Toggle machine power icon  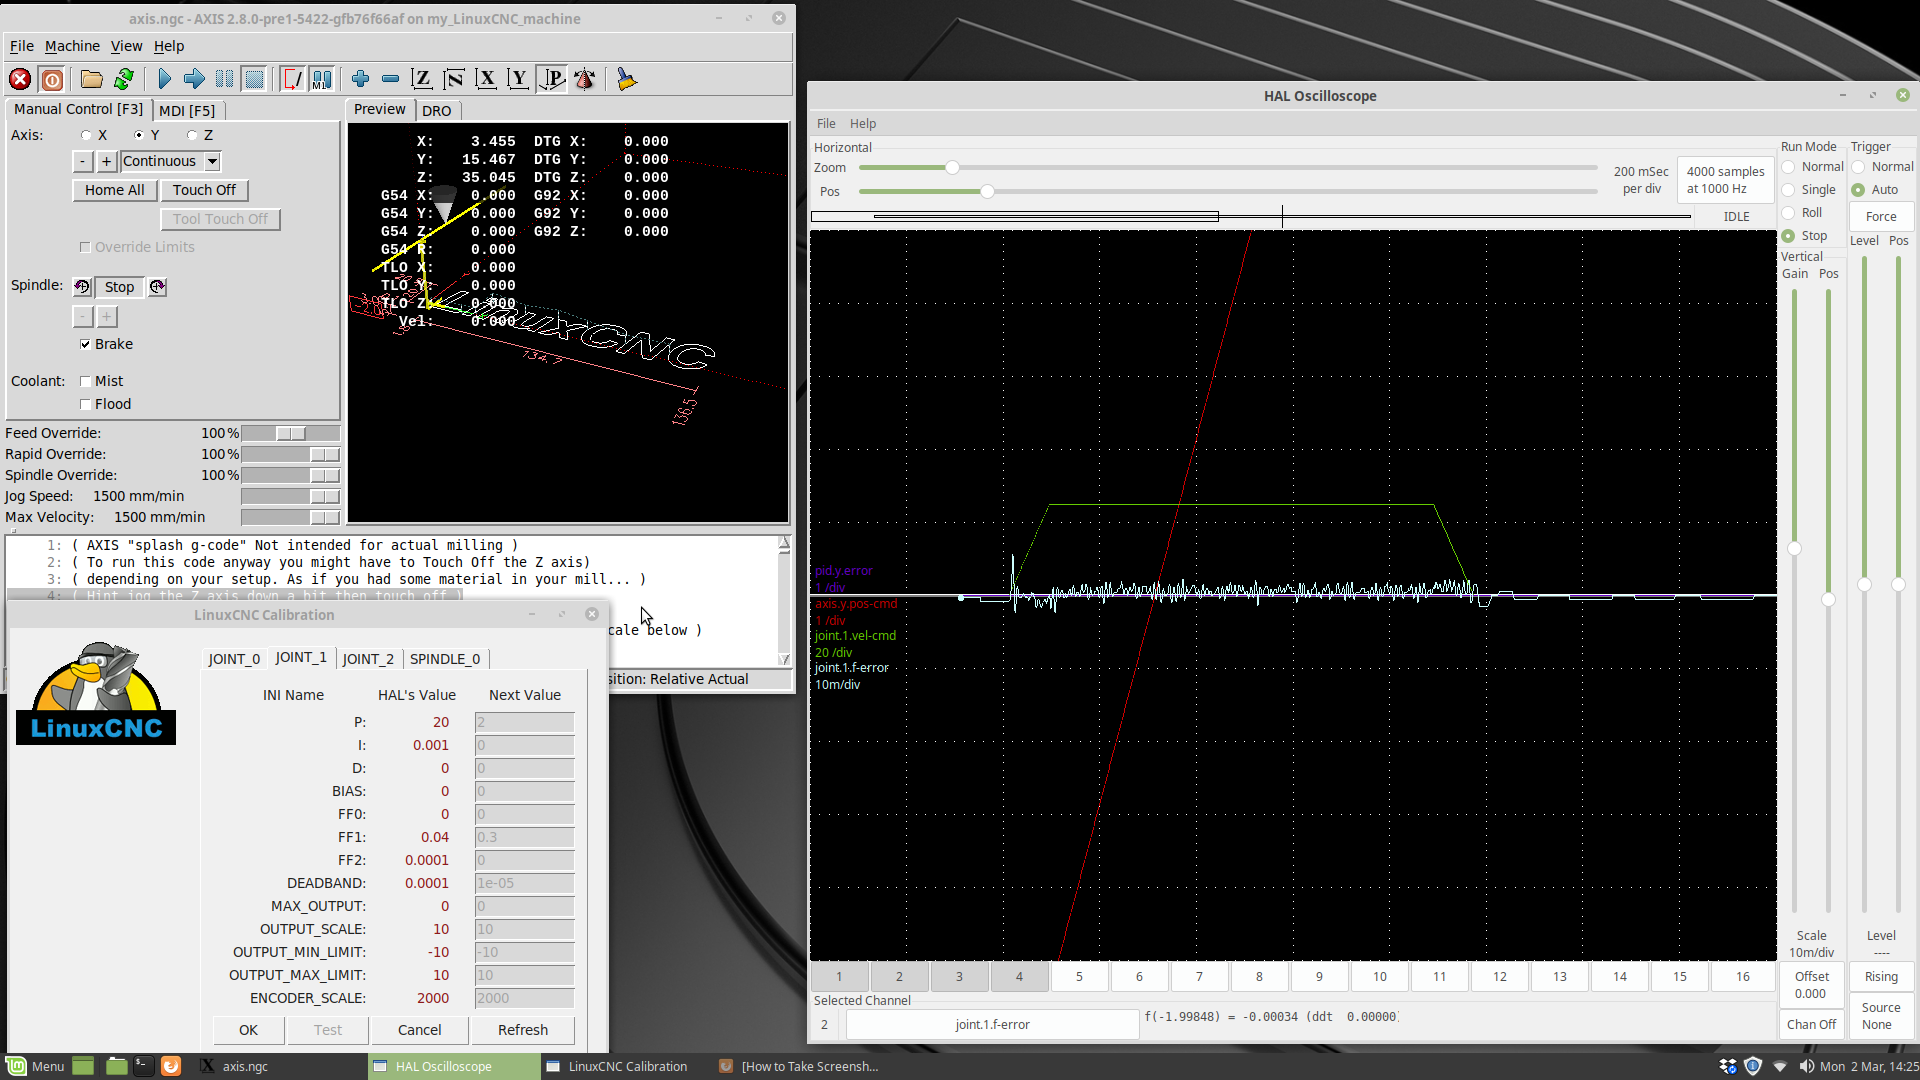[52, 79]
